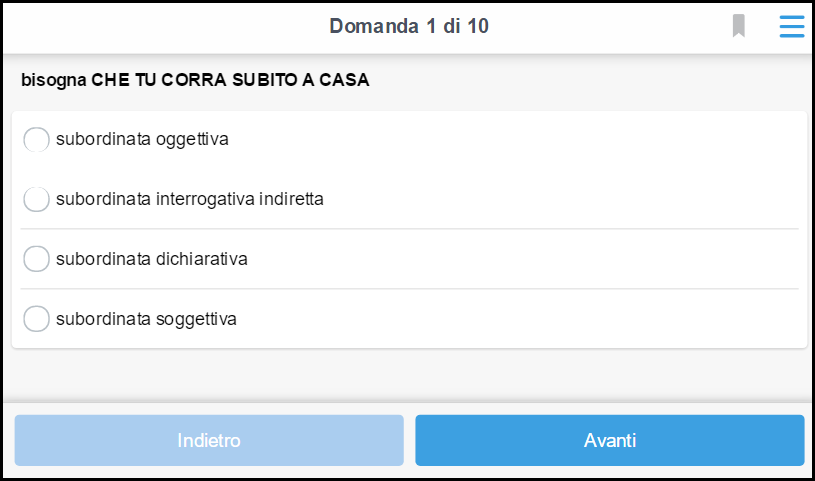Click the words 'SUBITO A CASA' in the prompt
The width and height of the screenshot is (815, 481).
300,80
